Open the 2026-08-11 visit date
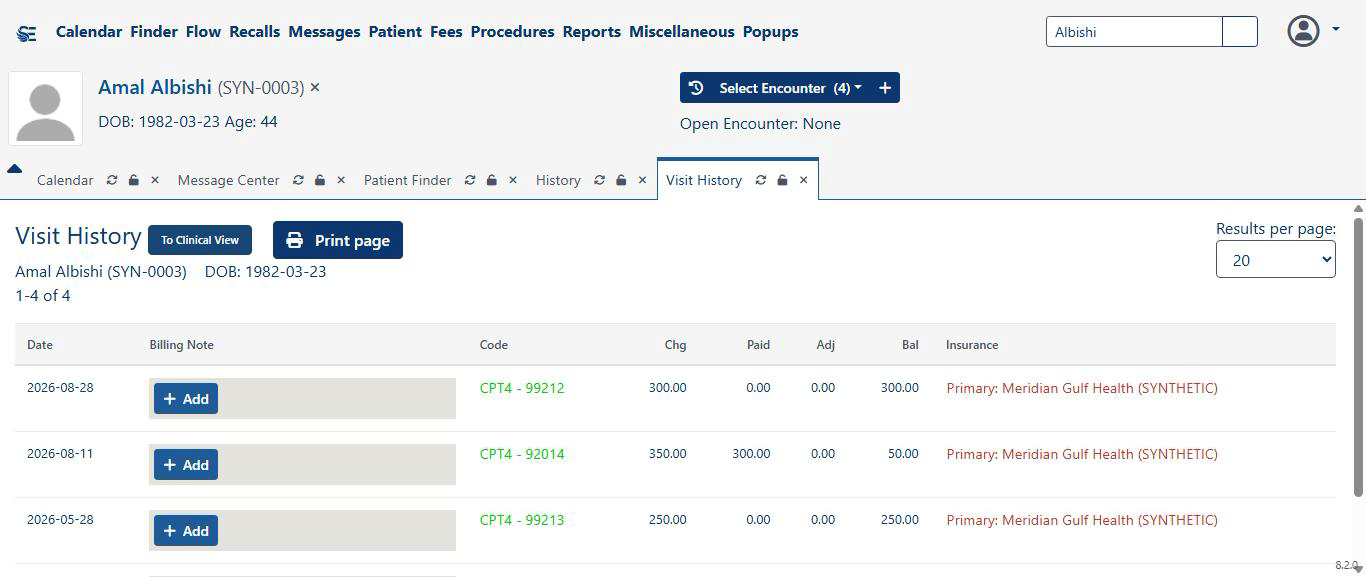This screenshot has height=577, width=1366. (x=60, y=454)
